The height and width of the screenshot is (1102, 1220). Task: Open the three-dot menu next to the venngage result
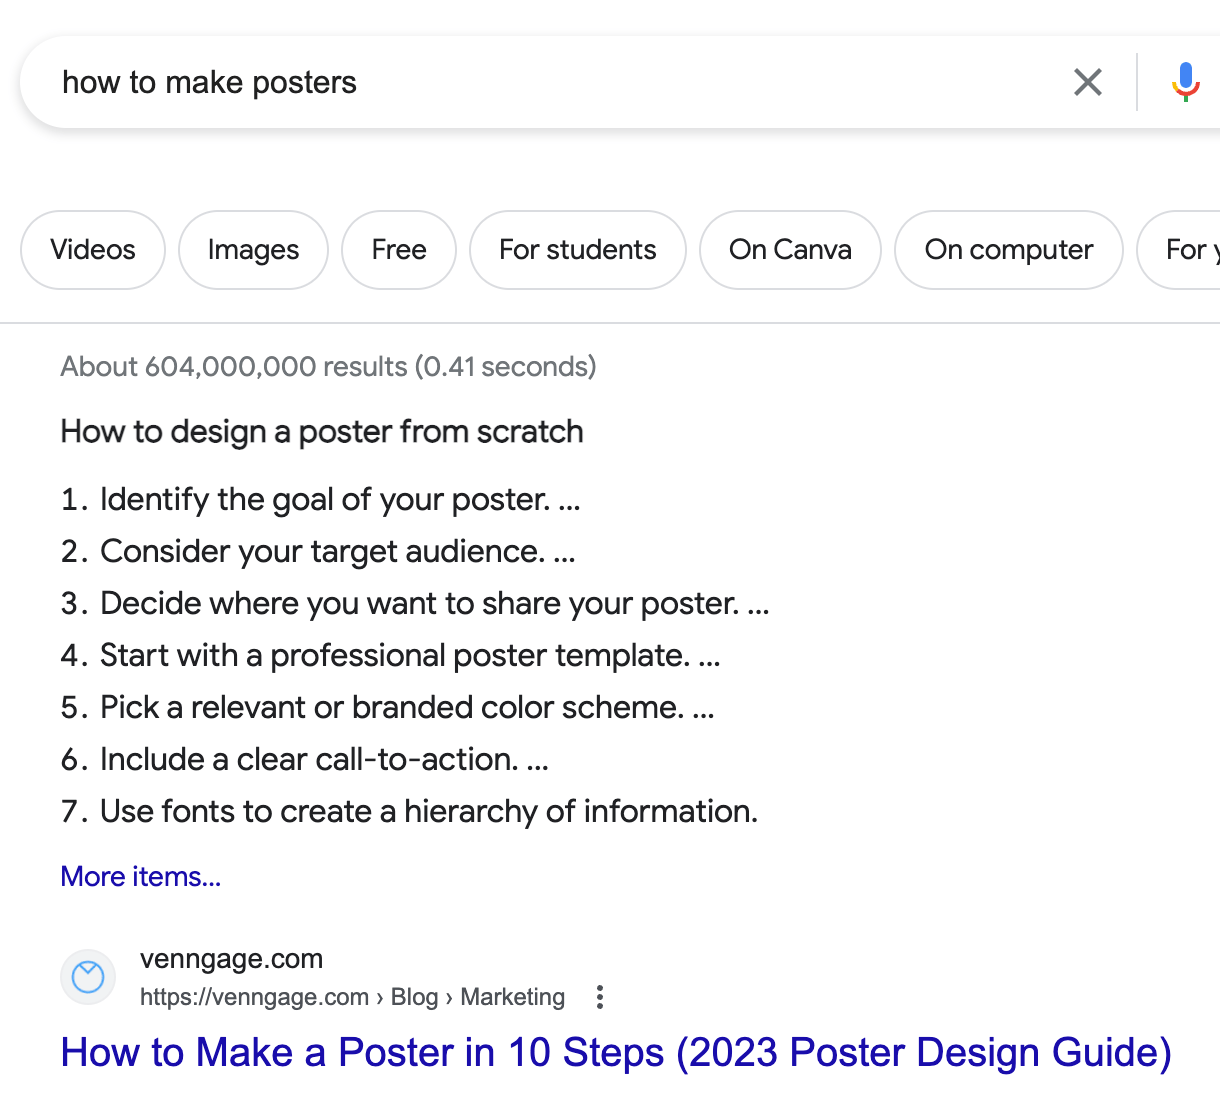pos(599,997)
